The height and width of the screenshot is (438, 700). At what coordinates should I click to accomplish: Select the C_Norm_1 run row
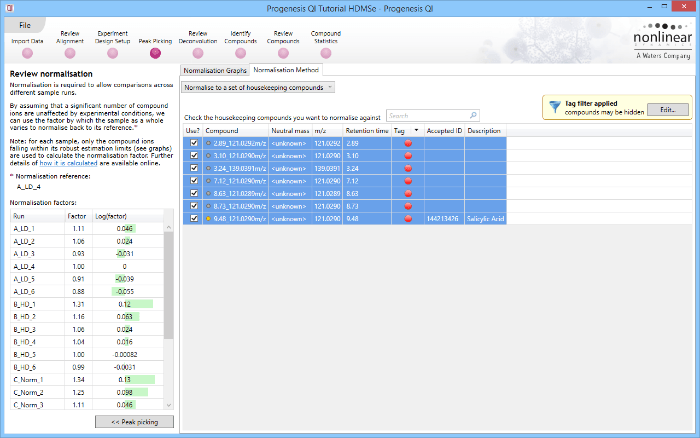pyautogui.click(x=87, y=380)
